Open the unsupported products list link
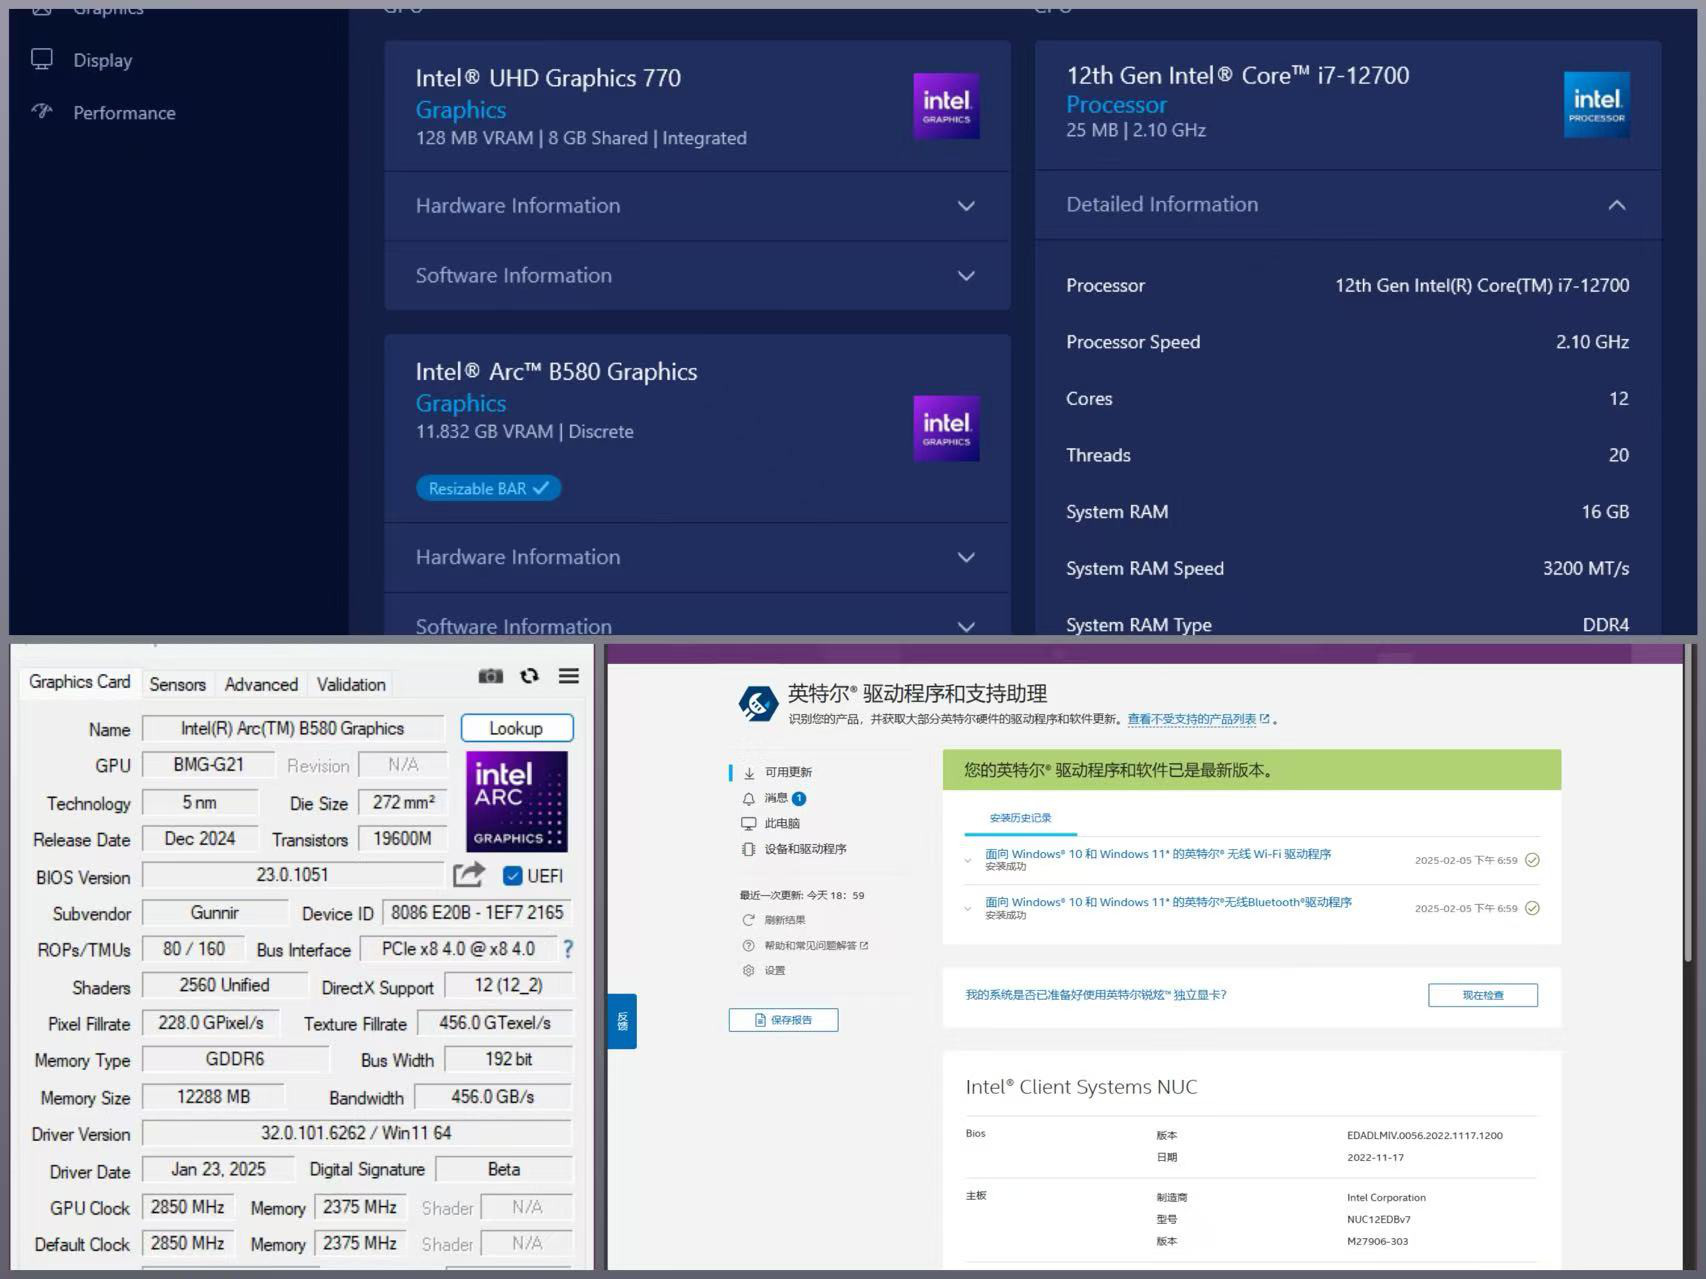 click(1198, 719)
